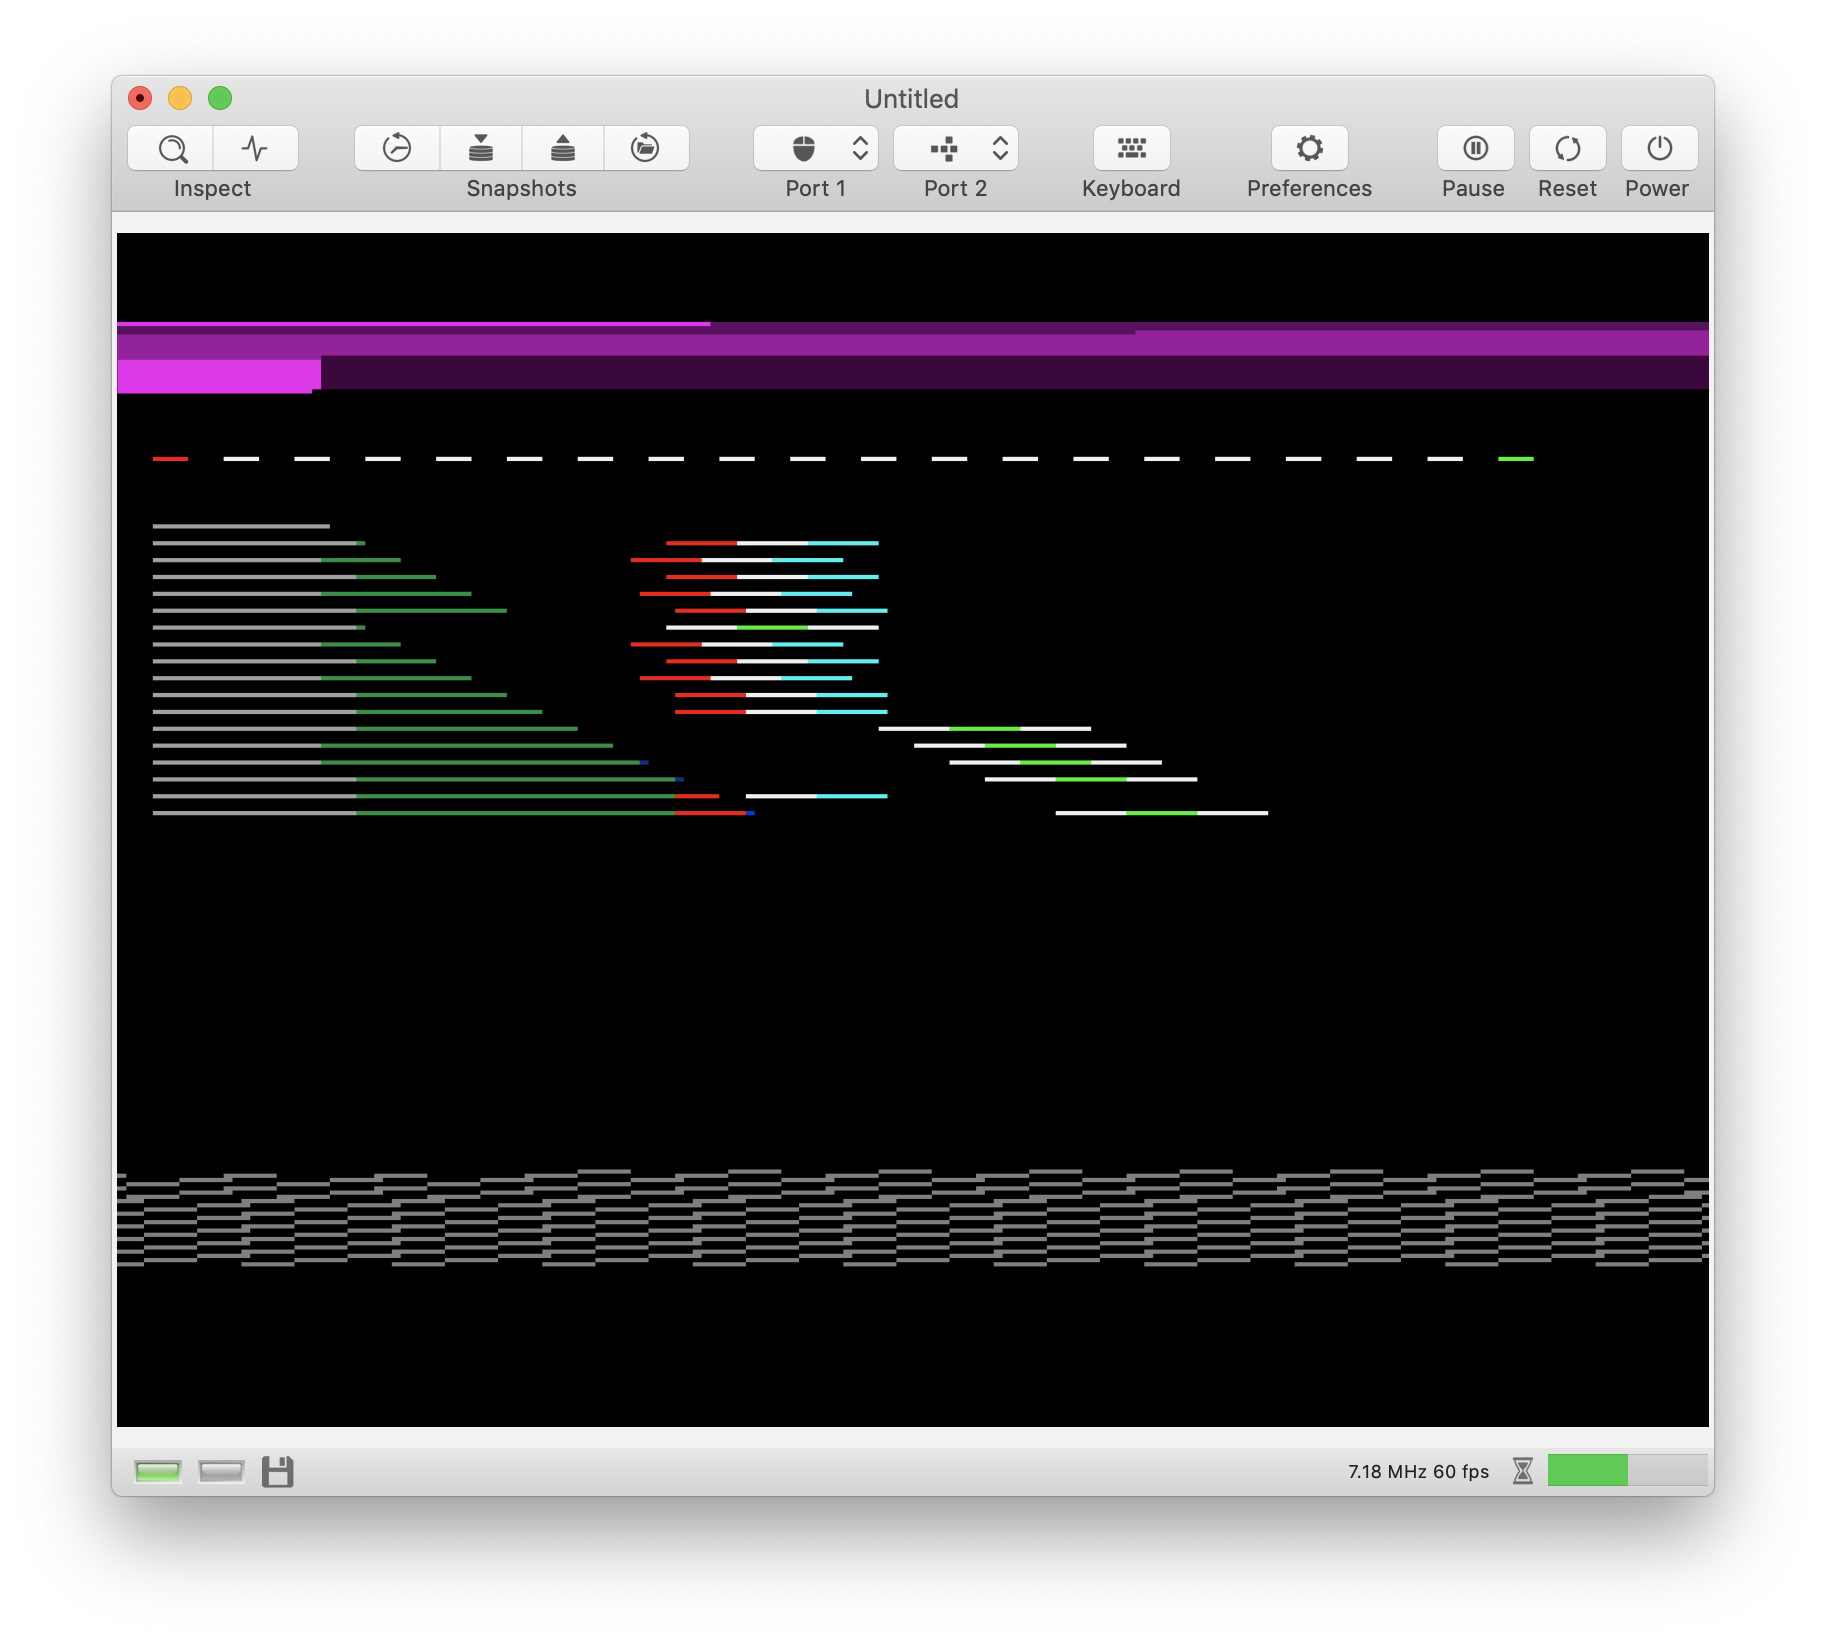Image resolution: width=1826 pixels, height=1644 pixels.
Task: Click the green power LED in status bar
Action: pos(158,1471)
